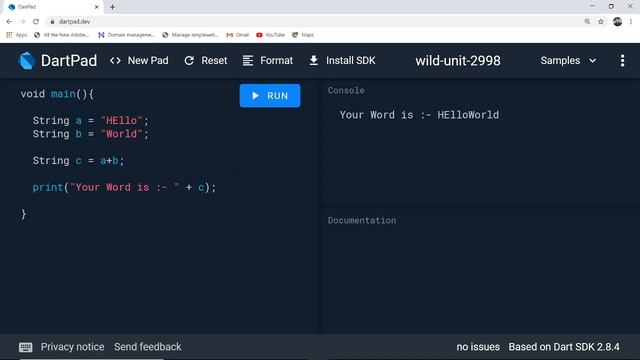
Task: Open the Apps grid bookmark
Action: pyautogui.click(x=17, y=35)
